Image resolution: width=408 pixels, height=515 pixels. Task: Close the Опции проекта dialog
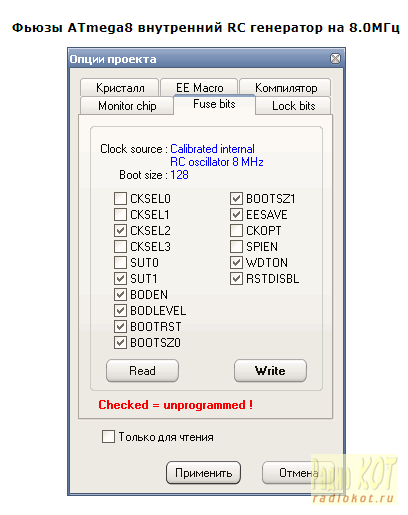click(x=335, y=59)
